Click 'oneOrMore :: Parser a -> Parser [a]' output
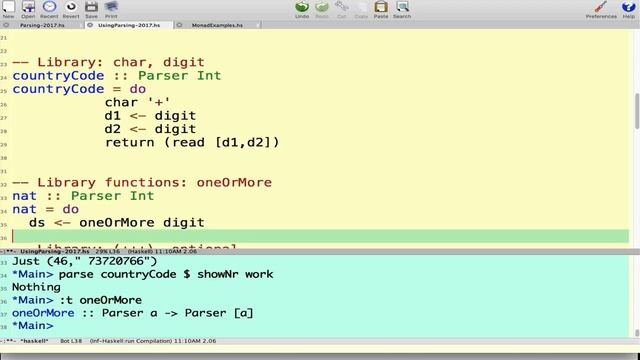 pyautogui.click(x=133, y=313)
